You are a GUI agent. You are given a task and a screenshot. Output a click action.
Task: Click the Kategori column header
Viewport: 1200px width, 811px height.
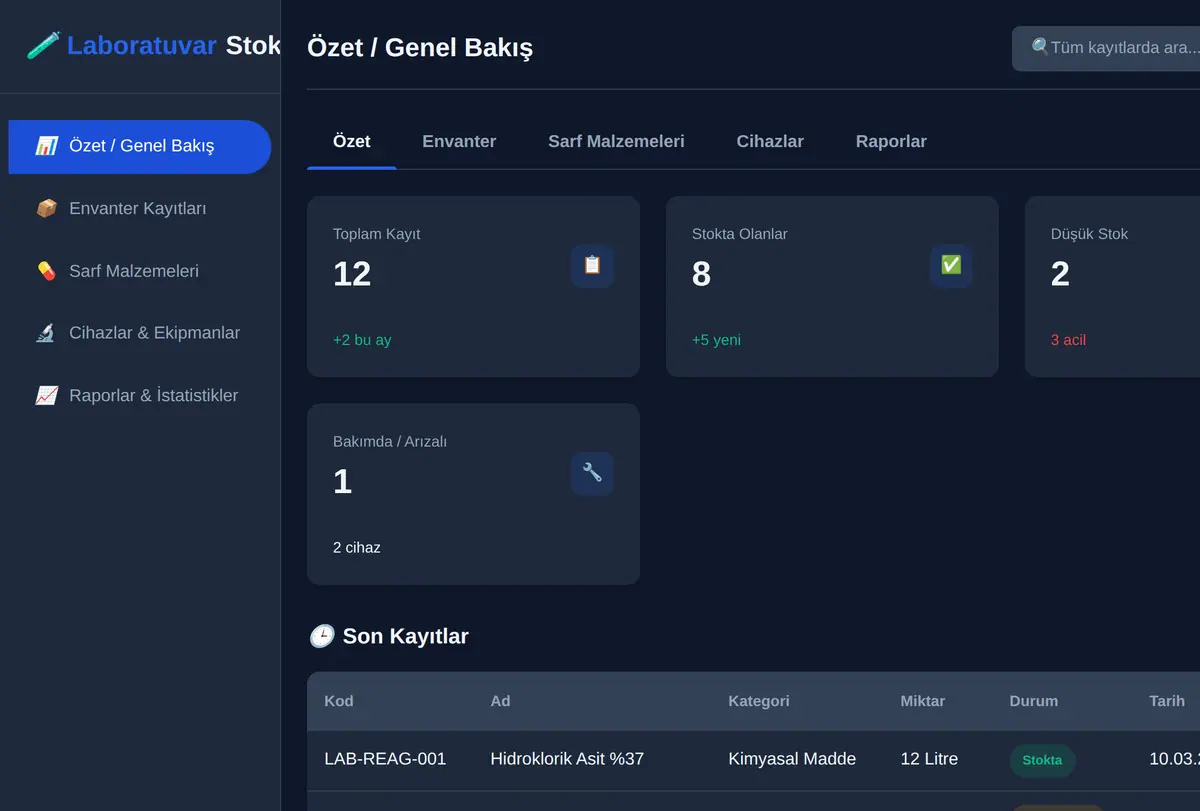click(759, 701)
